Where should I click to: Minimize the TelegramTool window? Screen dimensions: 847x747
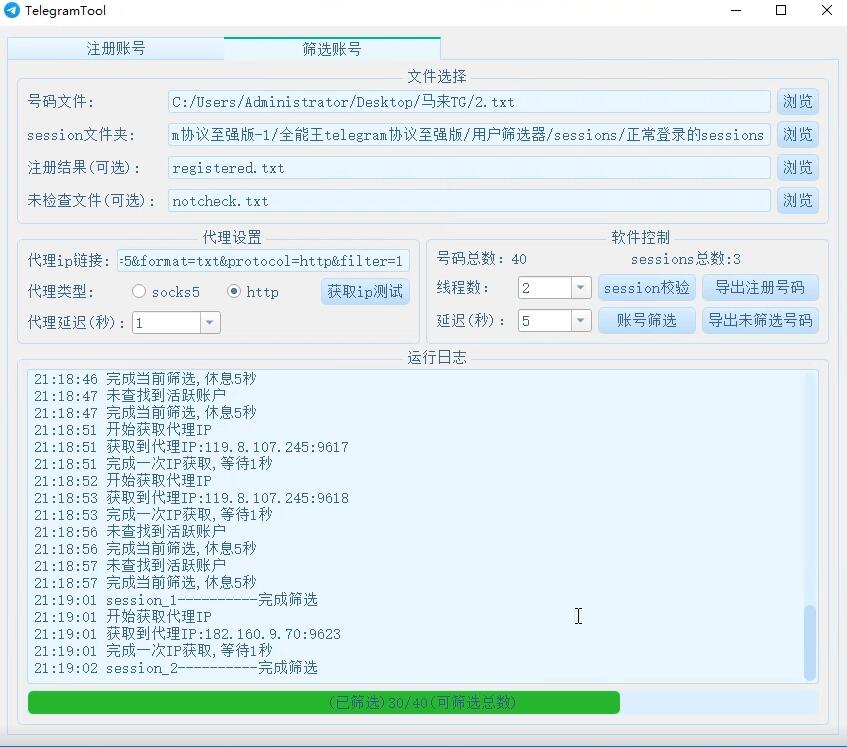click(736, 10)
